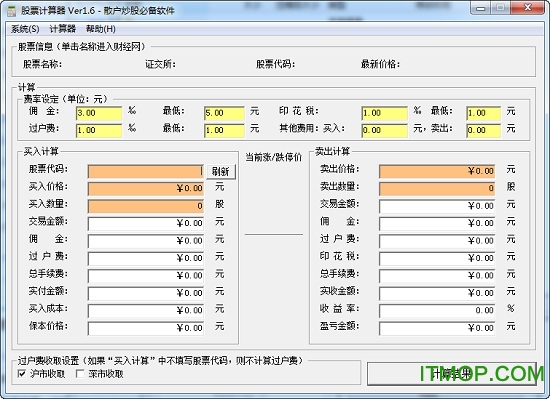The height and width of the screenshot is (399, 550).
Task: Click the 佣金 minimum field showing 5.00
Action: pos(224,113)
